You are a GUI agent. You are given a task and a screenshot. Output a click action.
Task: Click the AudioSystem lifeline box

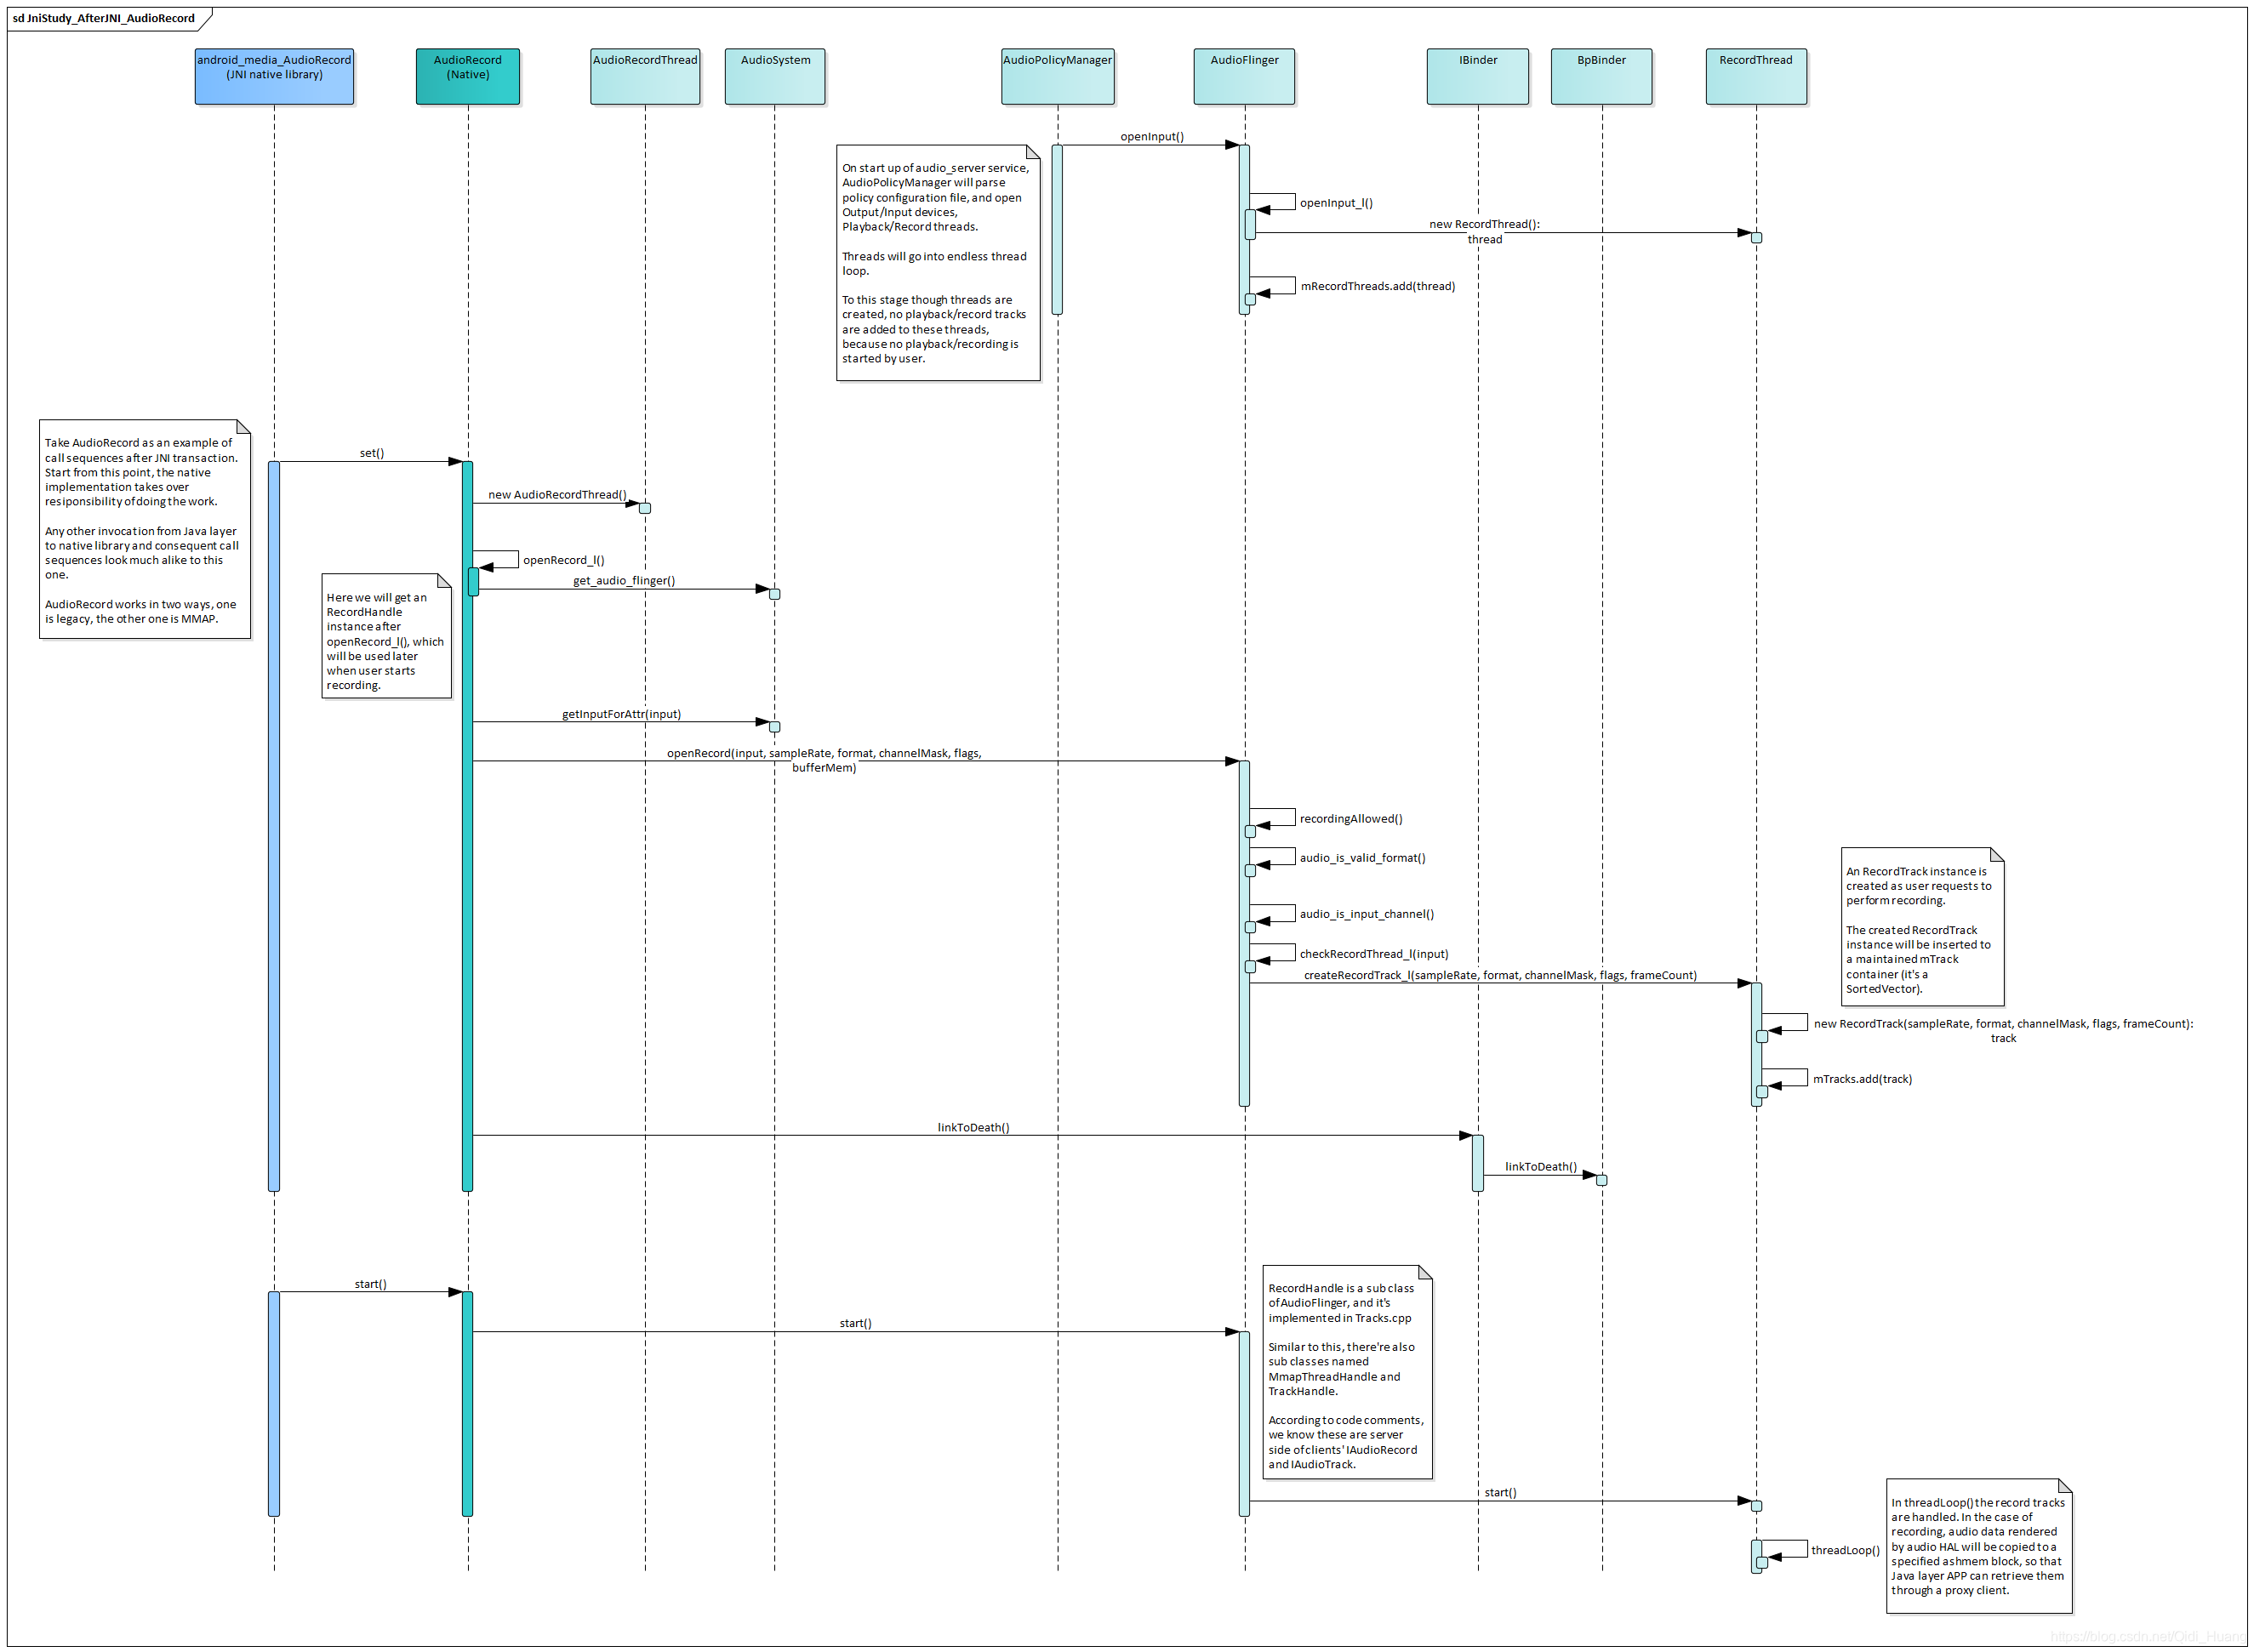coord(774,76)
